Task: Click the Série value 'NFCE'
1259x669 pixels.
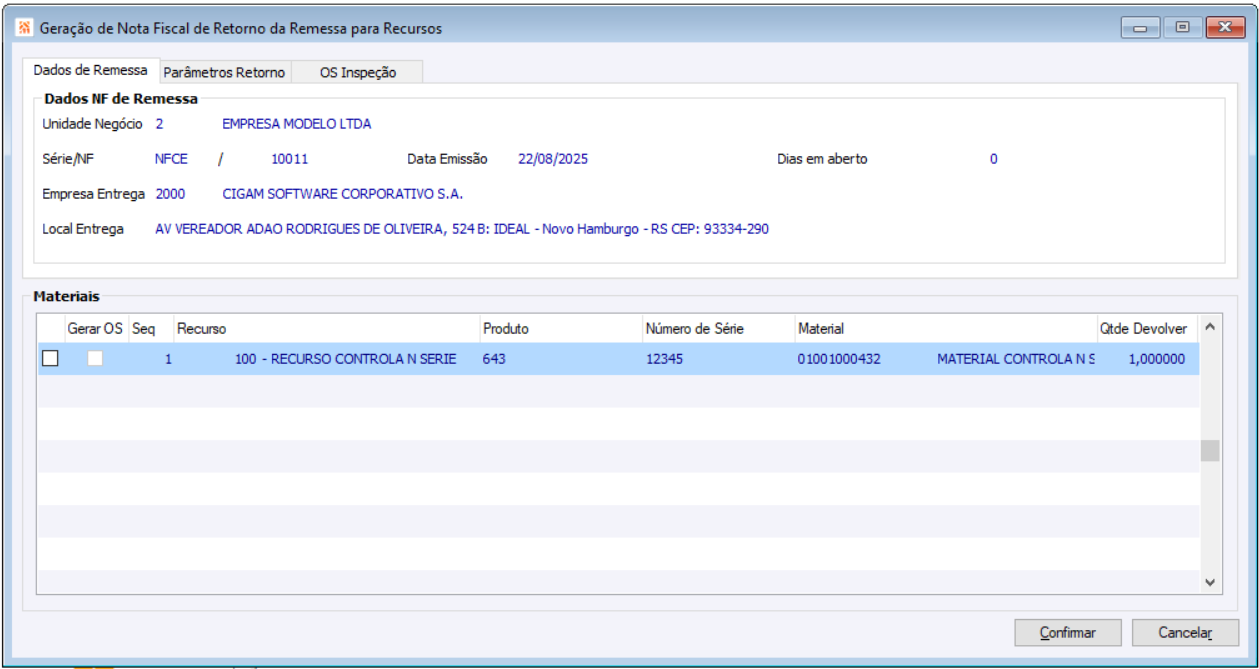Action: click(x=171, y=159)
